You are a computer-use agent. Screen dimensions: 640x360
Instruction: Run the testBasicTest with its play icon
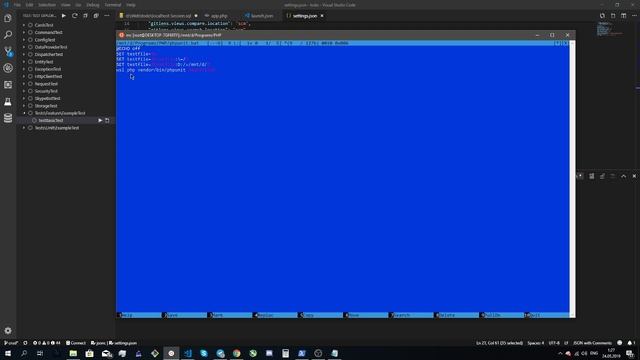tap(100, 120)
